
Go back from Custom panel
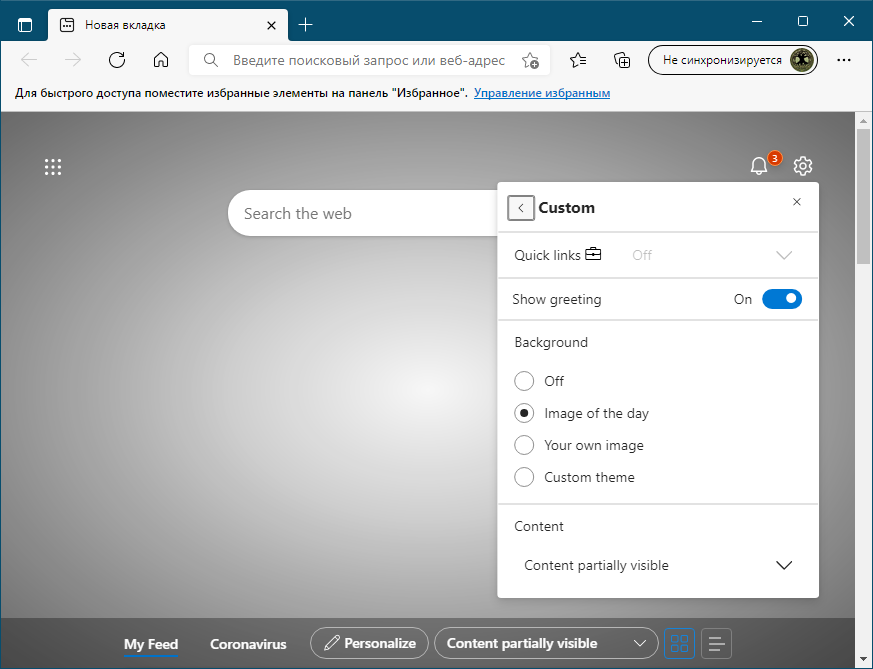pos(521,208)
